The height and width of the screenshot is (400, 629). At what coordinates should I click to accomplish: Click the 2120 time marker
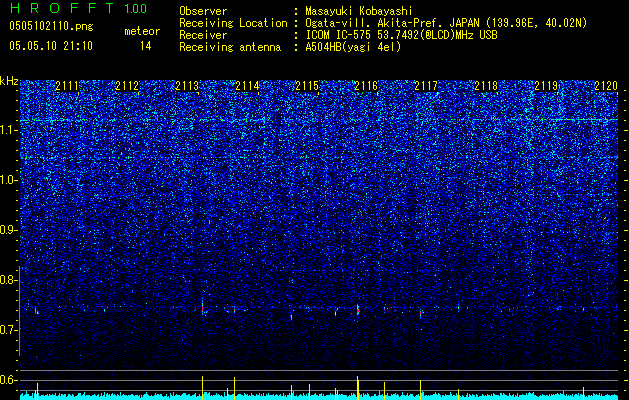tap(606, 85)
